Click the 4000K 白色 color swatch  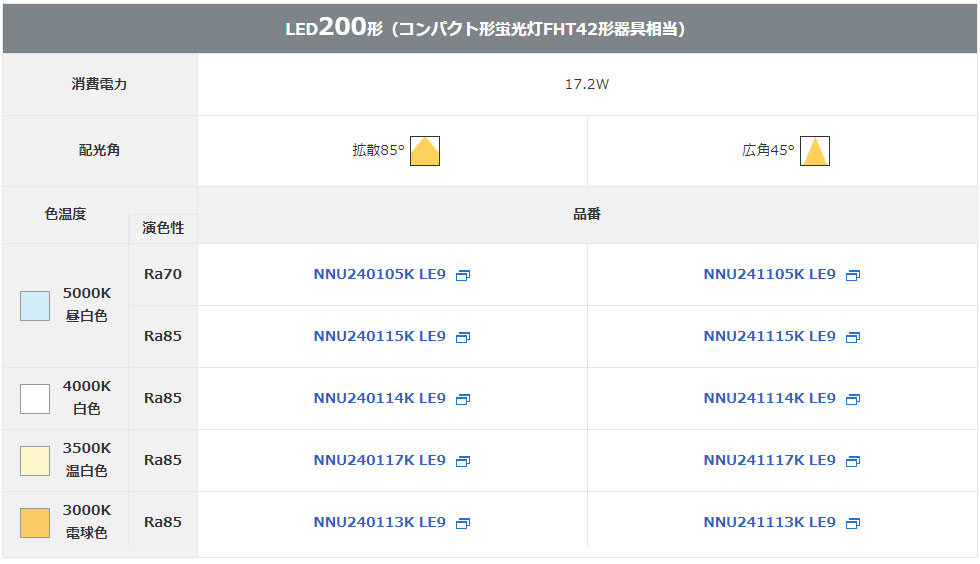35,398
